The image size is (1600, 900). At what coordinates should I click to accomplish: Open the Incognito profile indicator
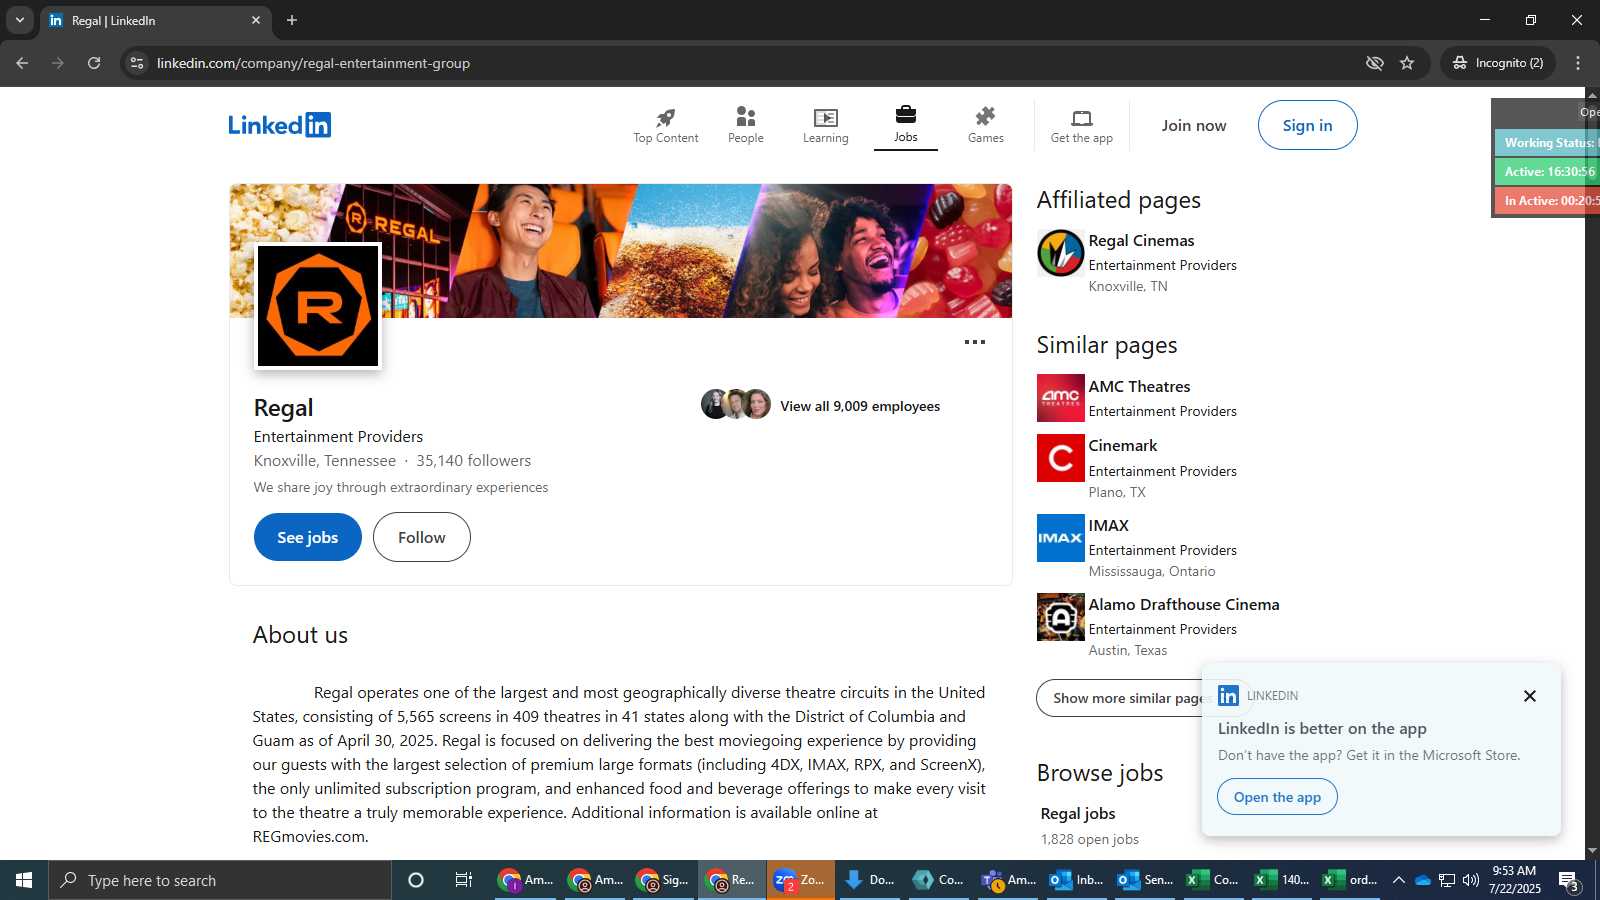click(x=1498, y=63)
